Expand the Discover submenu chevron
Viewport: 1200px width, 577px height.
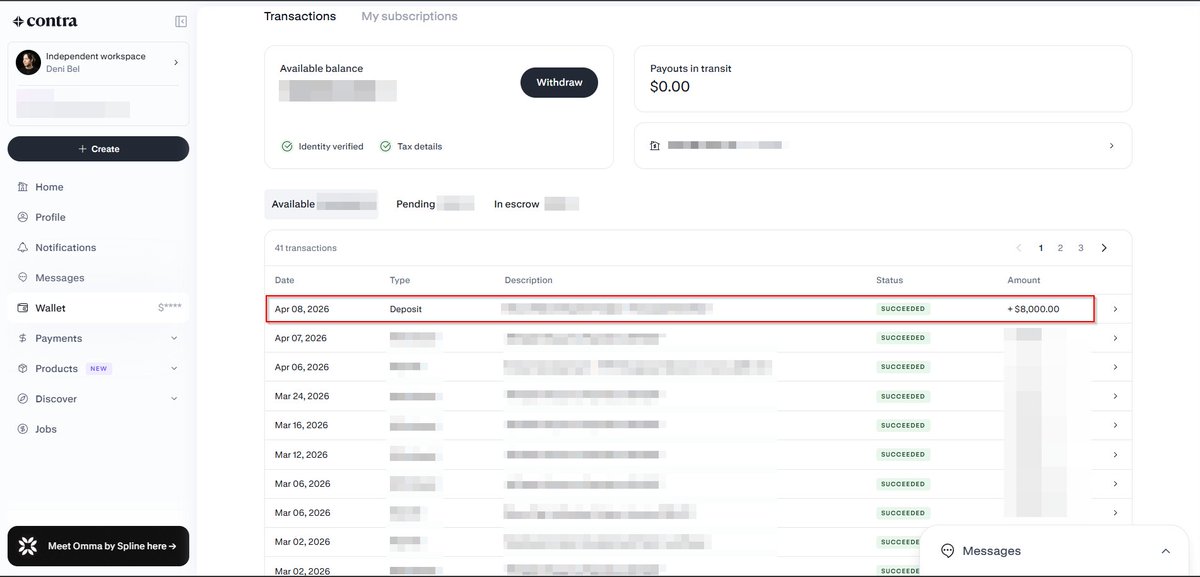click(x=175, y=399)
